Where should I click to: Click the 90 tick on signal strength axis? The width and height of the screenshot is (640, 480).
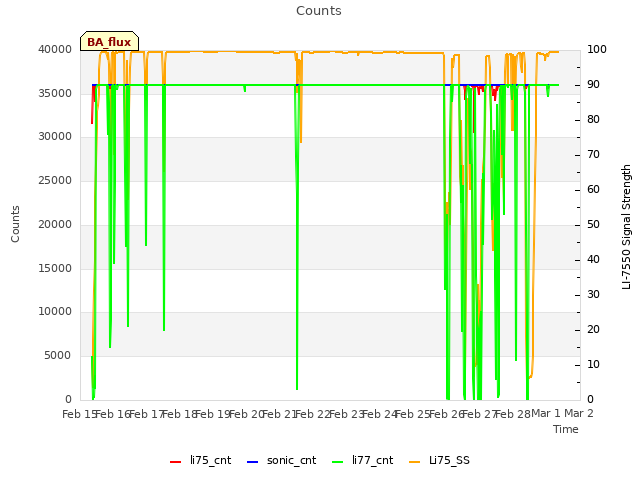(593, 84)
